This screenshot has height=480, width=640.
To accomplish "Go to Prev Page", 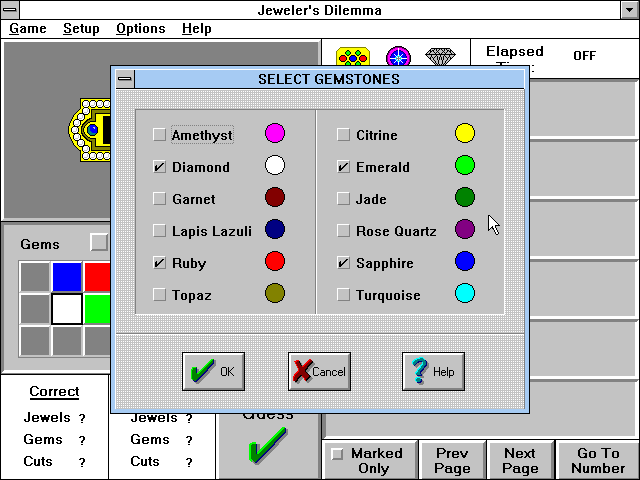I will click(x=452, y=460).
